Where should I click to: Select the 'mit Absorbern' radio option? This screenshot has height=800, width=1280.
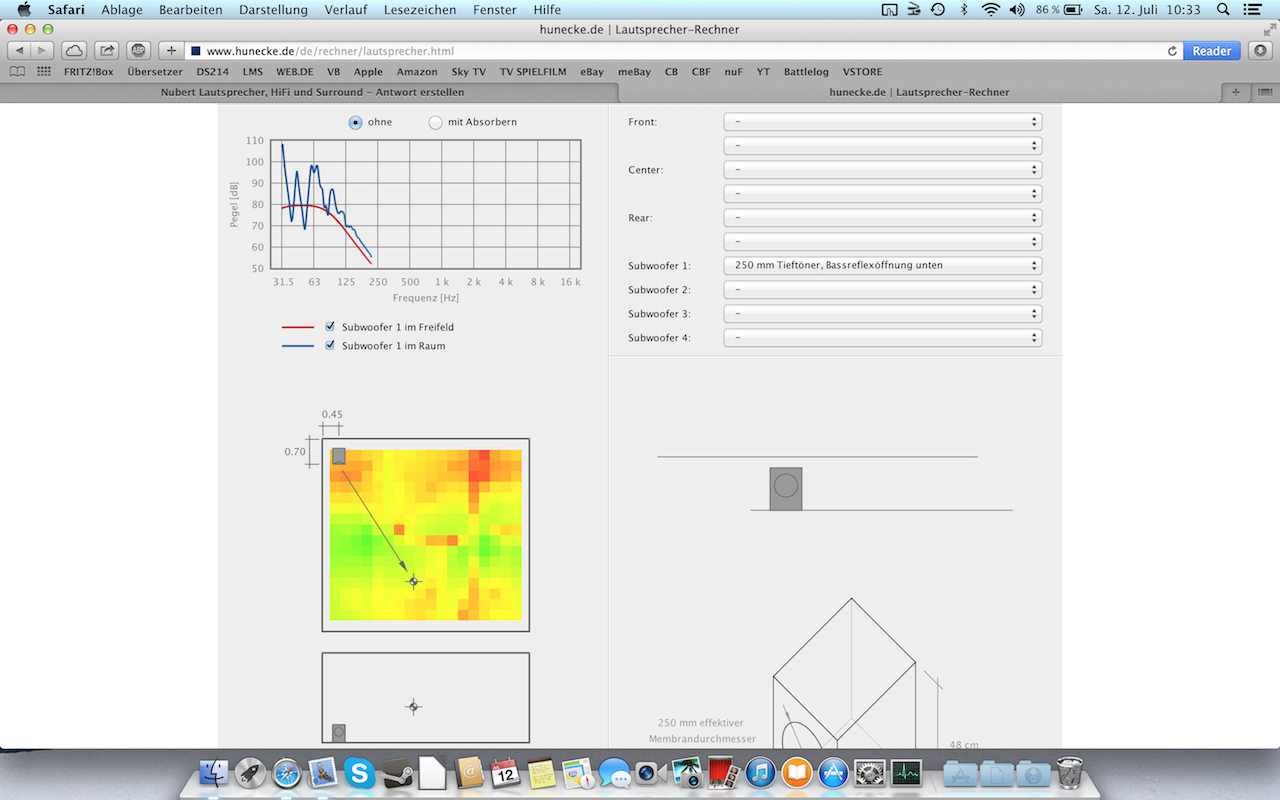(435, 122)
